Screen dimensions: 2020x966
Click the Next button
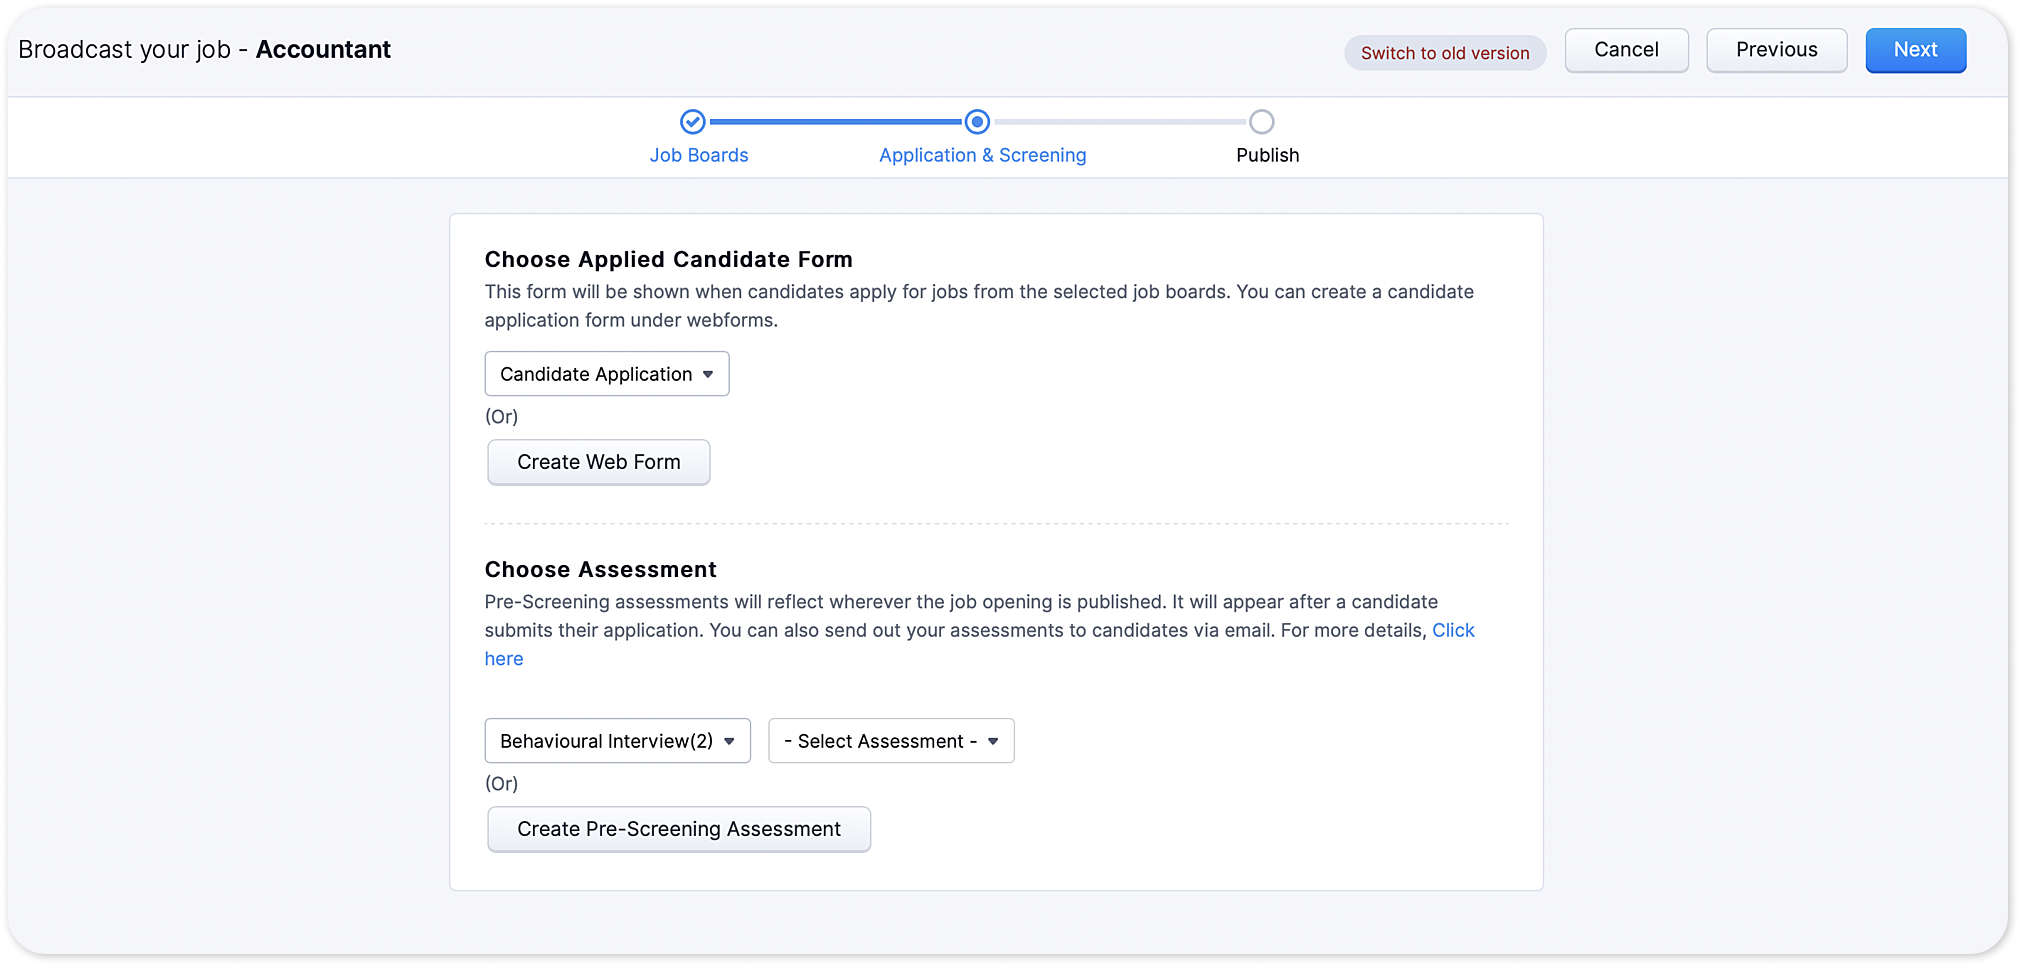pyautogui.click(x=1915, y=50)
